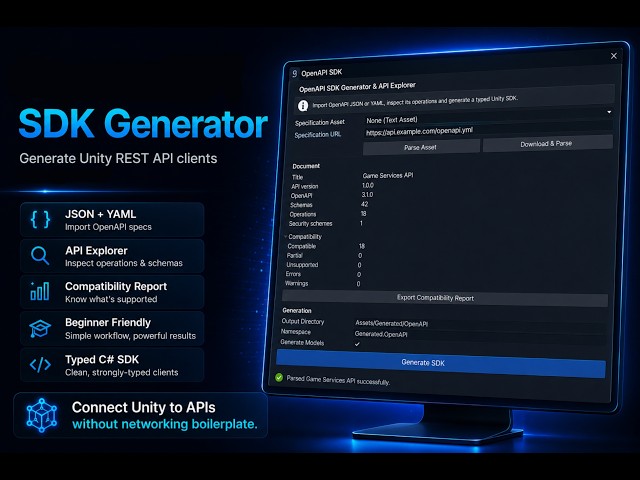Click the Download & Parse button
The image size is (640, 480).
(x=547, y=144)
